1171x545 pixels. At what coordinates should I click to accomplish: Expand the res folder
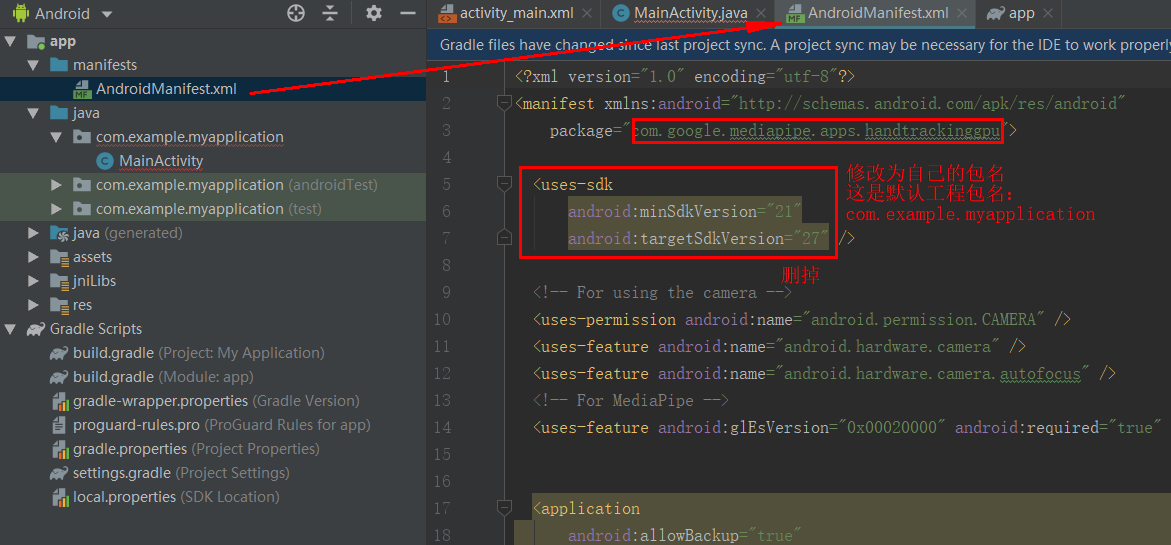33,305
